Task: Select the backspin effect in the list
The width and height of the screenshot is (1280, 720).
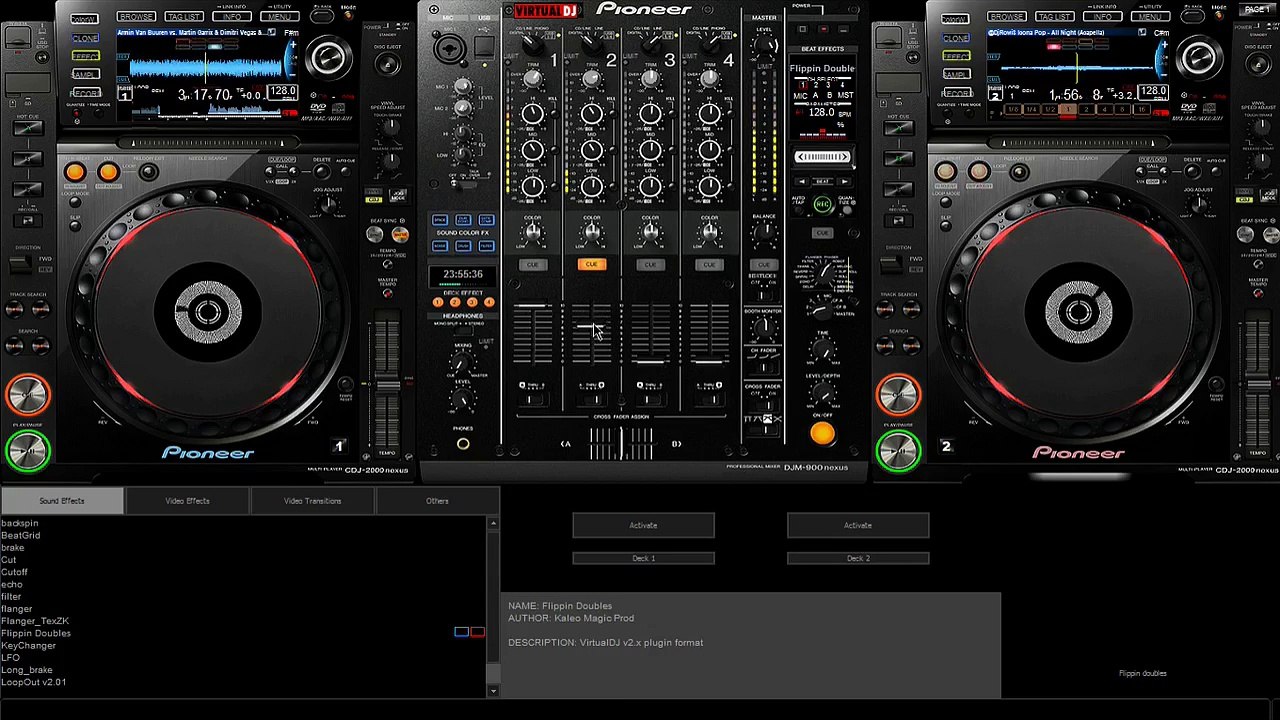Action: (x=20, y=523)
